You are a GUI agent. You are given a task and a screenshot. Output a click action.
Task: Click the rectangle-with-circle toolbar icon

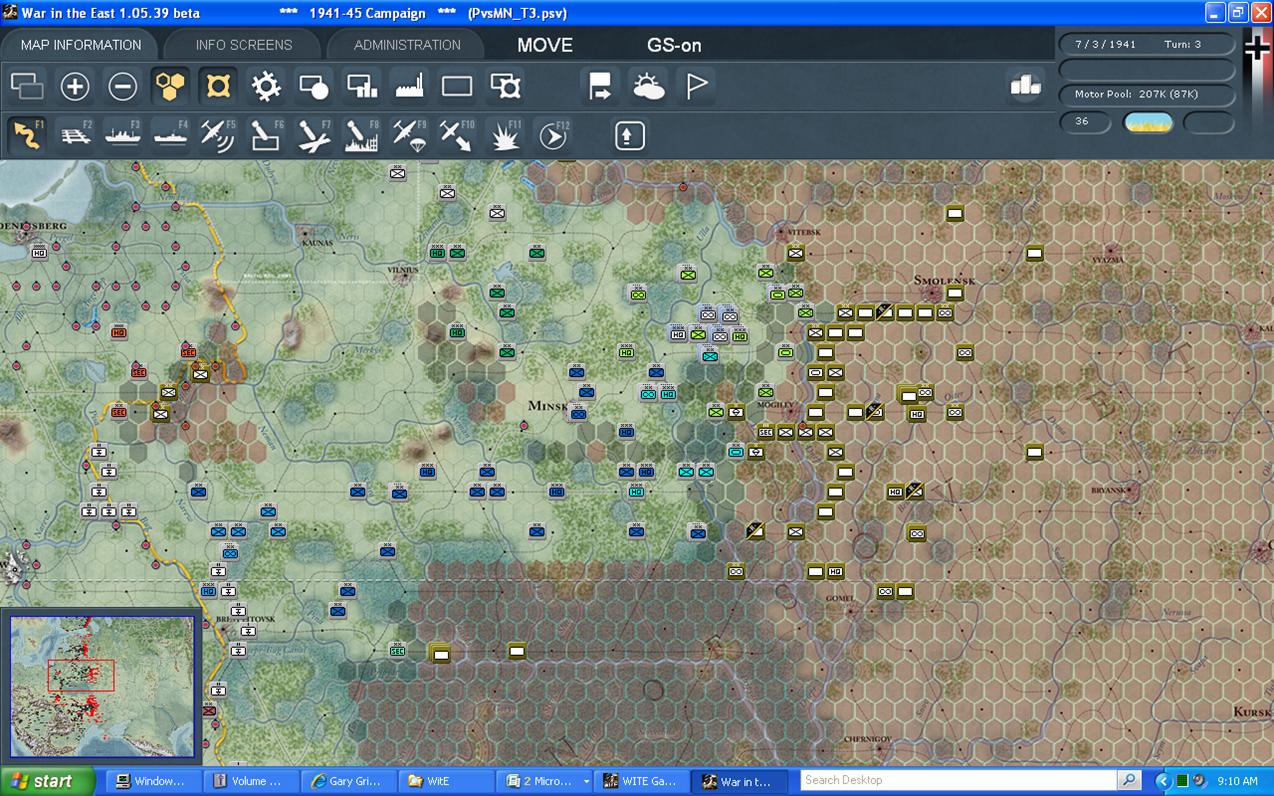[314, 86]
